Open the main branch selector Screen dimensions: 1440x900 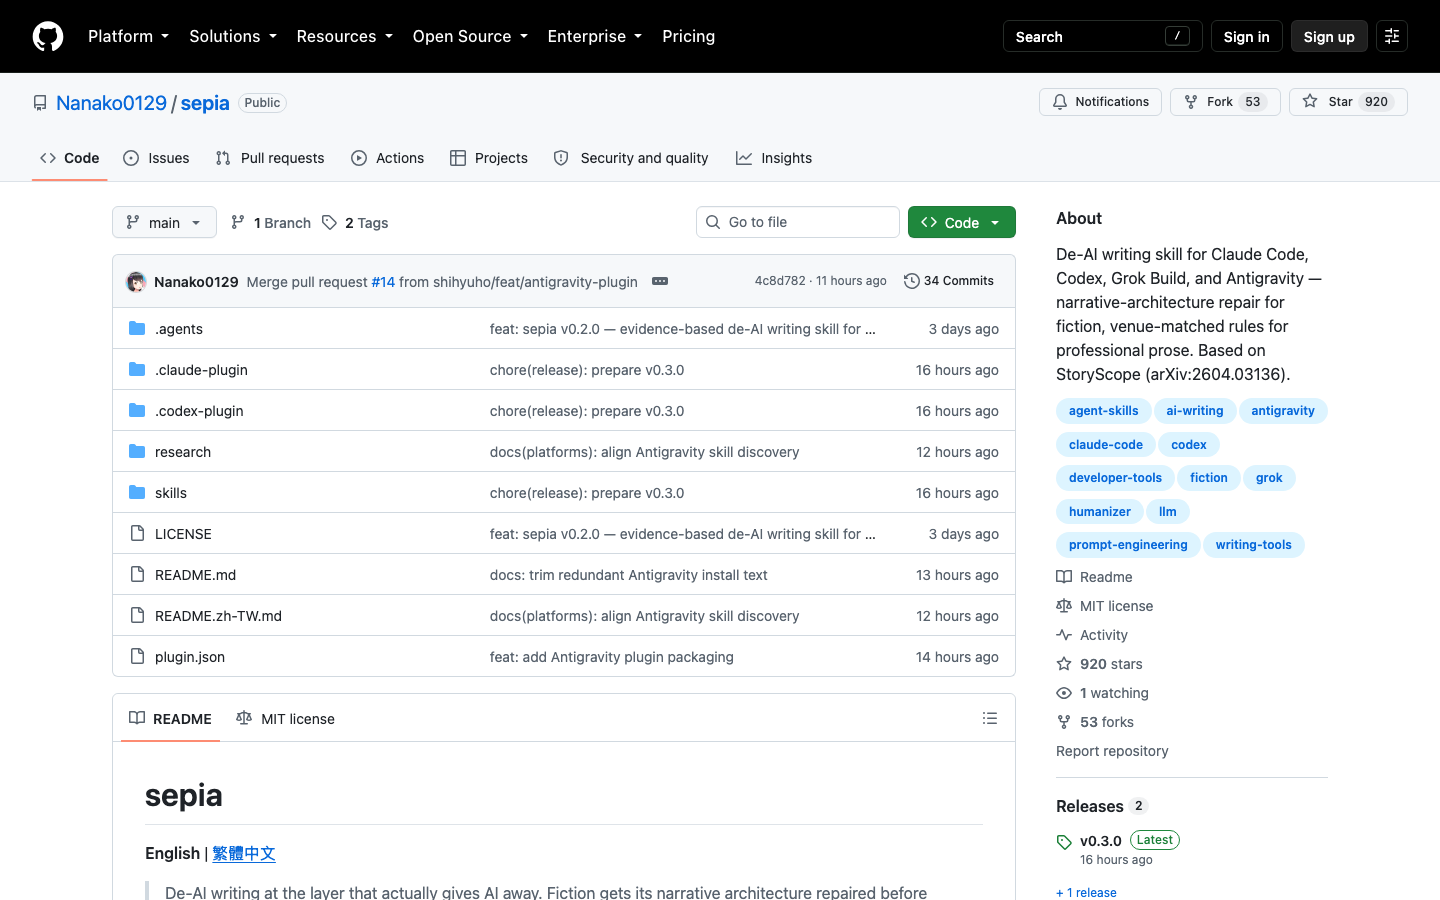[164, 222]
